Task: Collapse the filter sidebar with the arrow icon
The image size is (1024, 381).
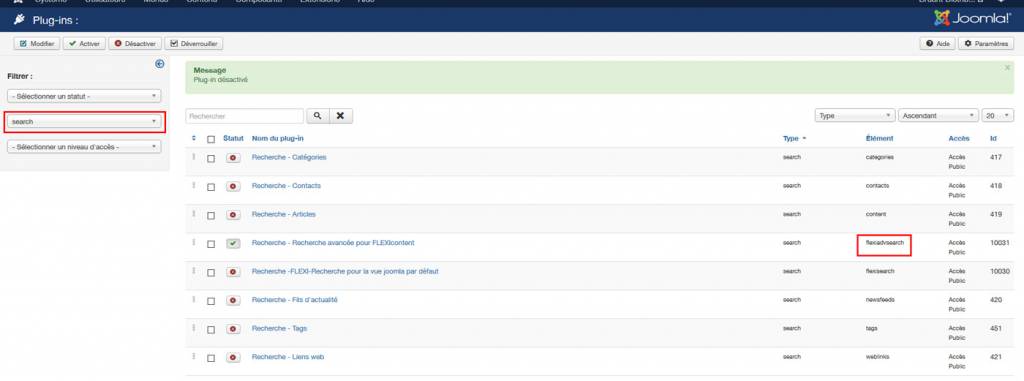Action: pos(159,63)
